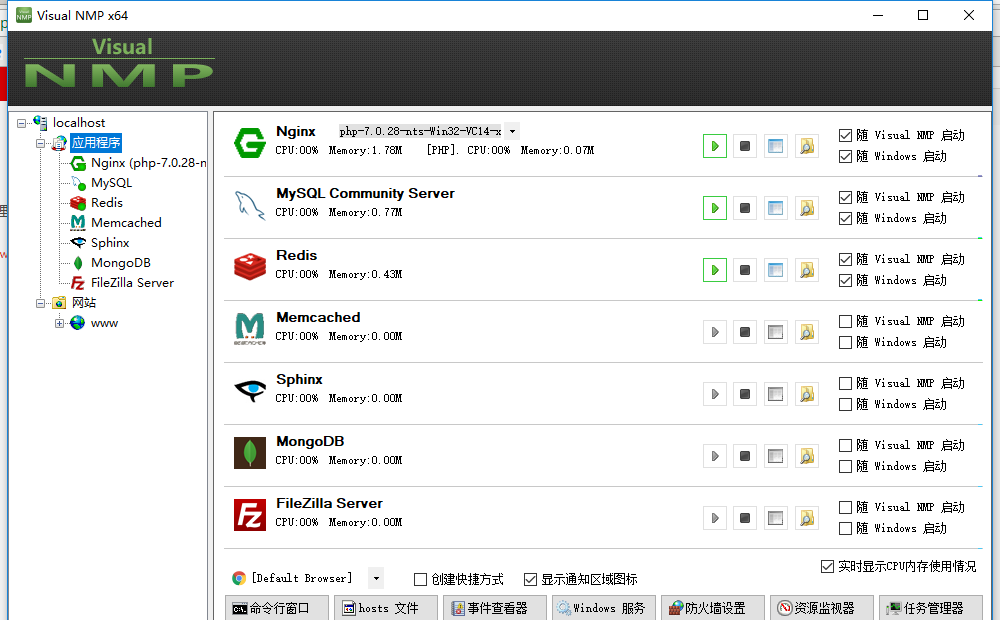
Task: View Redis log file icon
Action: (x=807, y=270)
